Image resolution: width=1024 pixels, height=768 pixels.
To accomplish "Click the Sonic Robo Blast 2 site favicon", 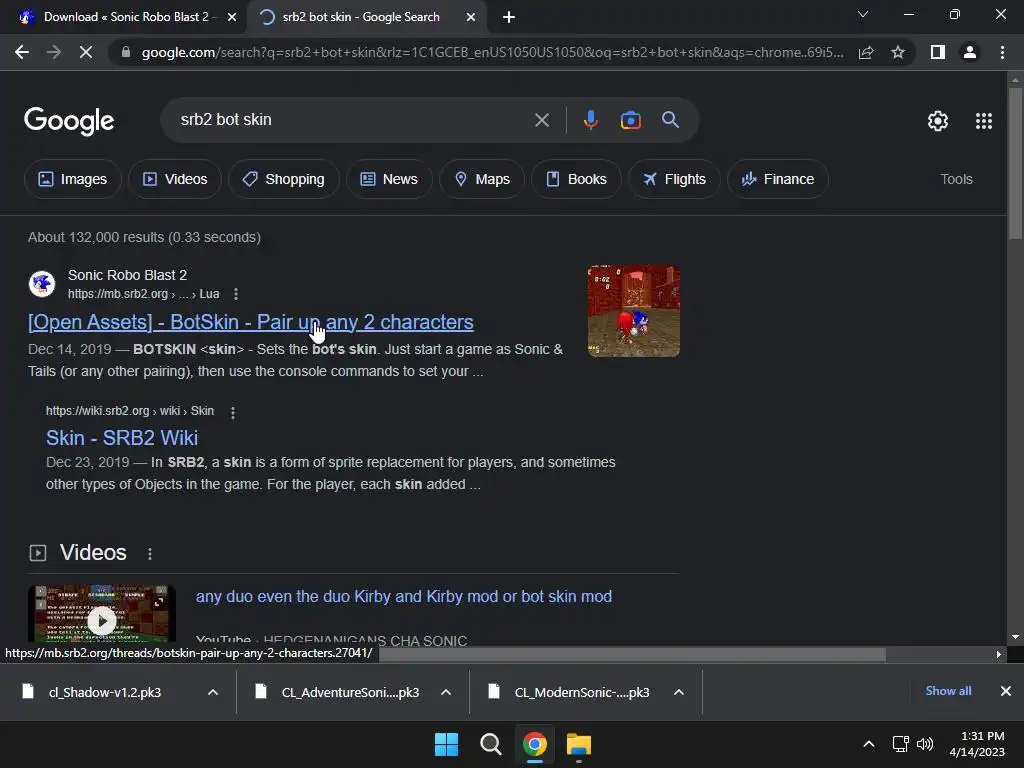I will point(42,284).
